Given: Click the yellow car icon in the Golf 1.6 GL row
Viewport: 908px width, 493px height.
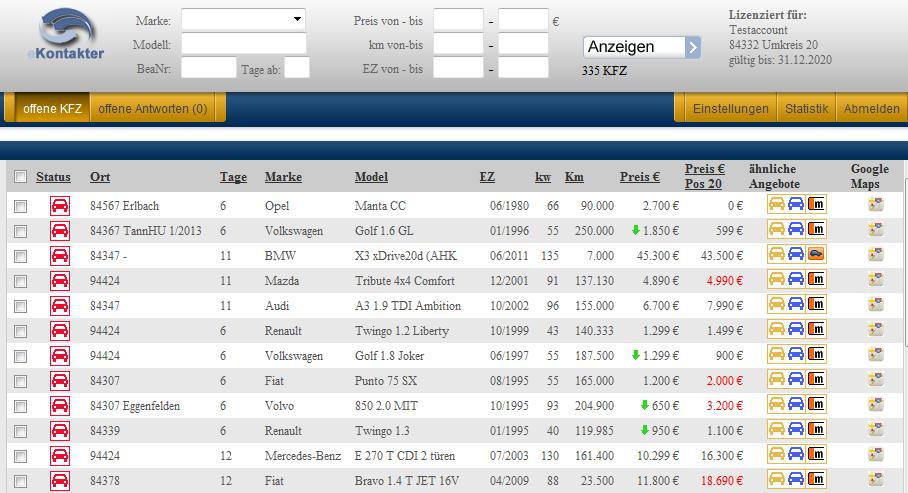Looking at the screenshot, I should 777,229.
